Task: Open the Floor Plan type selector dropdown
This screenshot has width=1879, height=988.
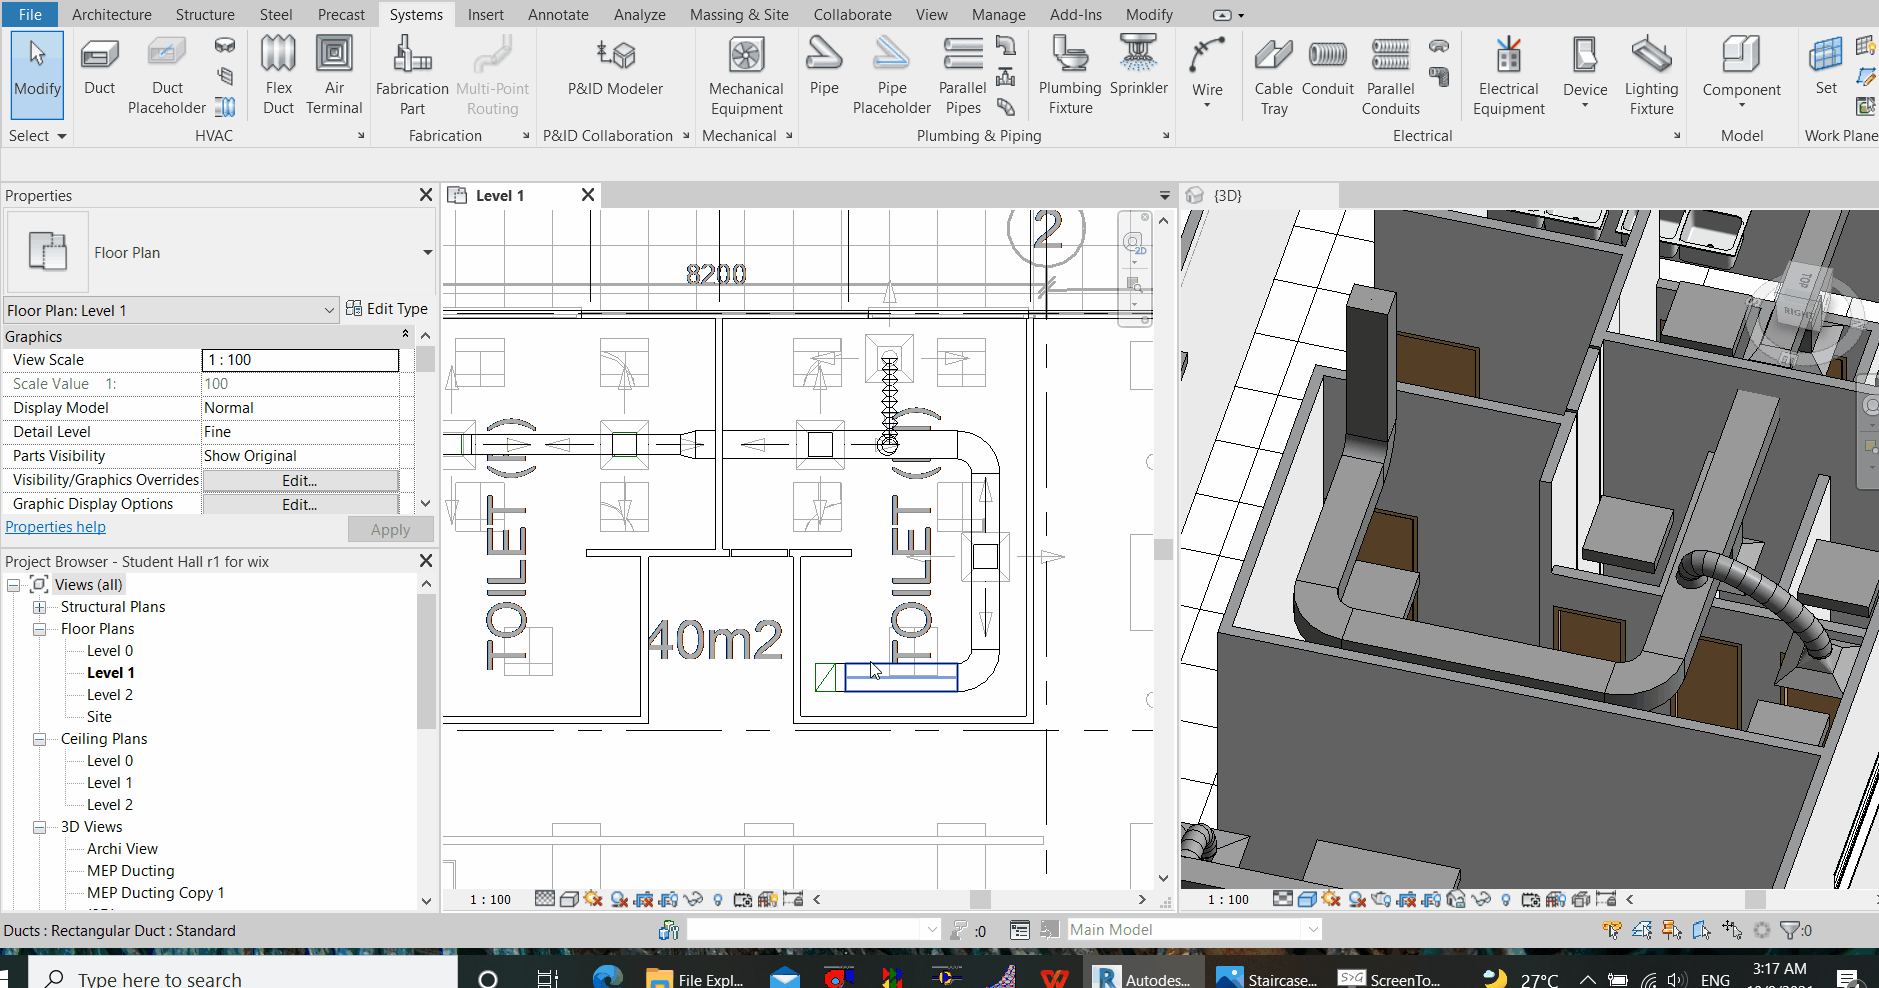Action: 427,253
